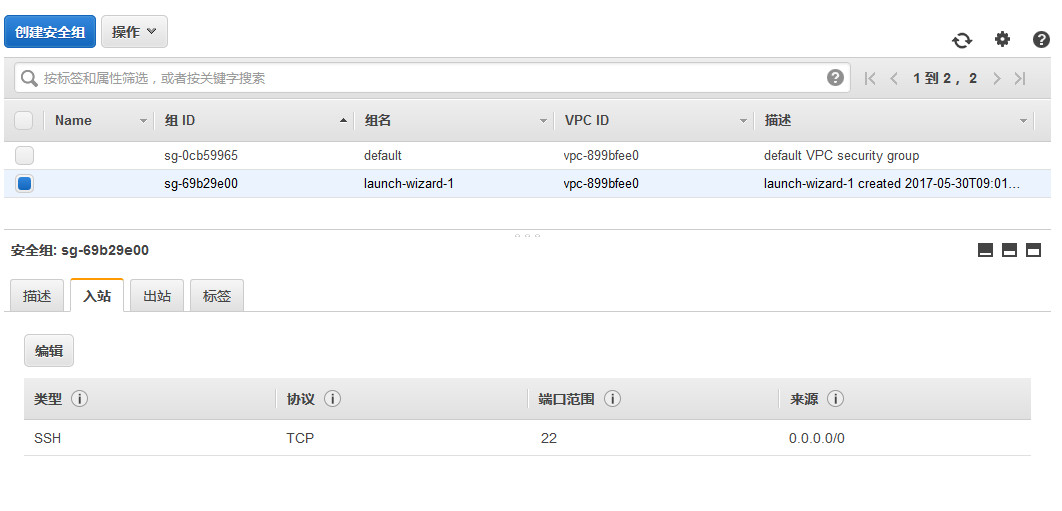Go to the last page of results
The height and width of the screenshot is (511, 1062).
tap(1020, 78)
